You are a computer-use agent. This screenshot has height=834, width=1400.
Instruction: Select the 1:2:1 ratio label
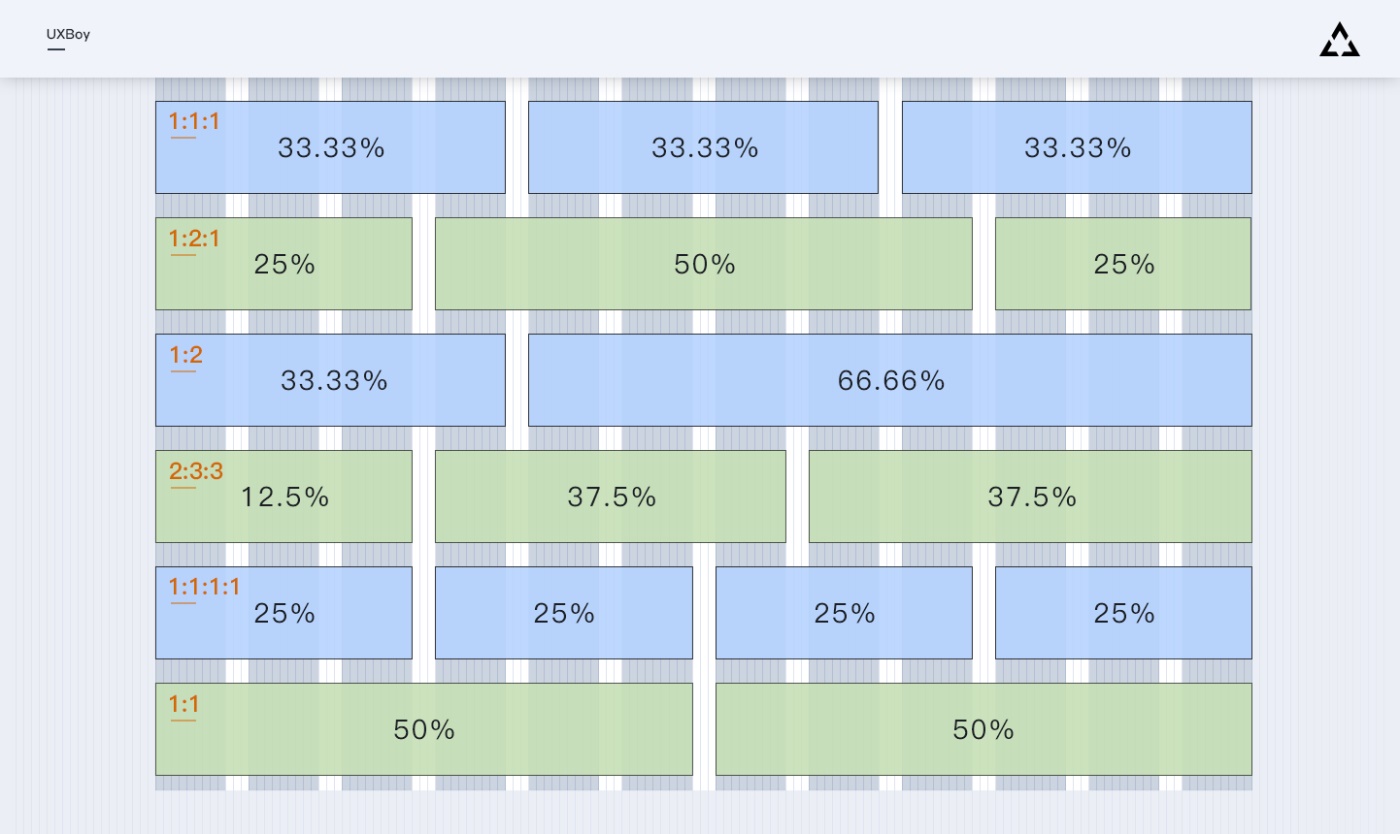[194, 239]
